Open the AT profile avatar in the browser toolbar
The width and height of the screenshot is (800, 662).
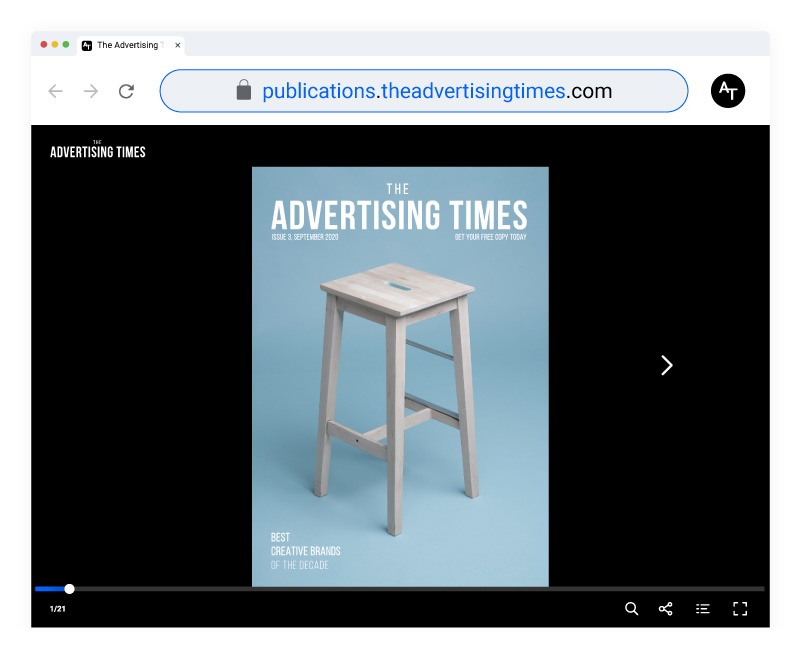727,91
